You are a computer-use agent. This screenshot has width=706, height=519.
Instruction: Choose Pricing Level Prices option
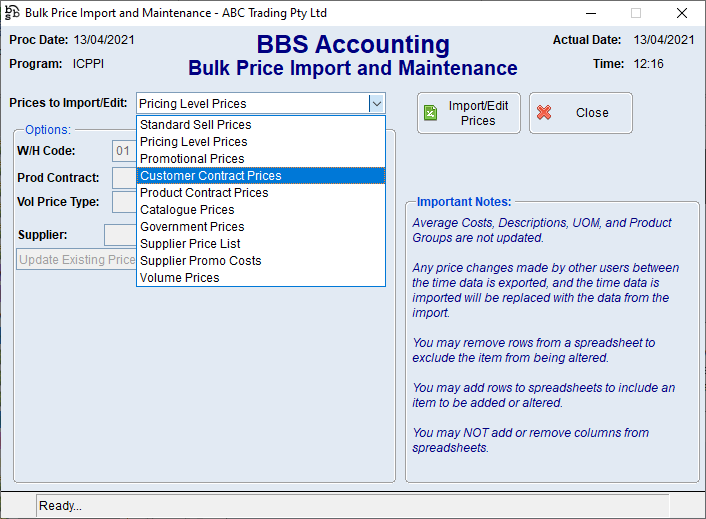[194, 142]
